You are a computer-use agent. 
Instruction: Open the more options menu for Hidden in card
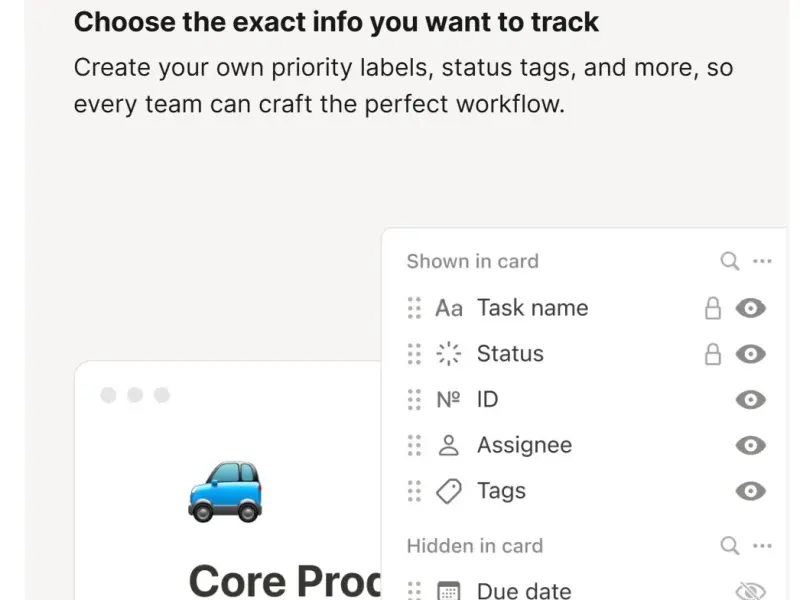point(762,546)
